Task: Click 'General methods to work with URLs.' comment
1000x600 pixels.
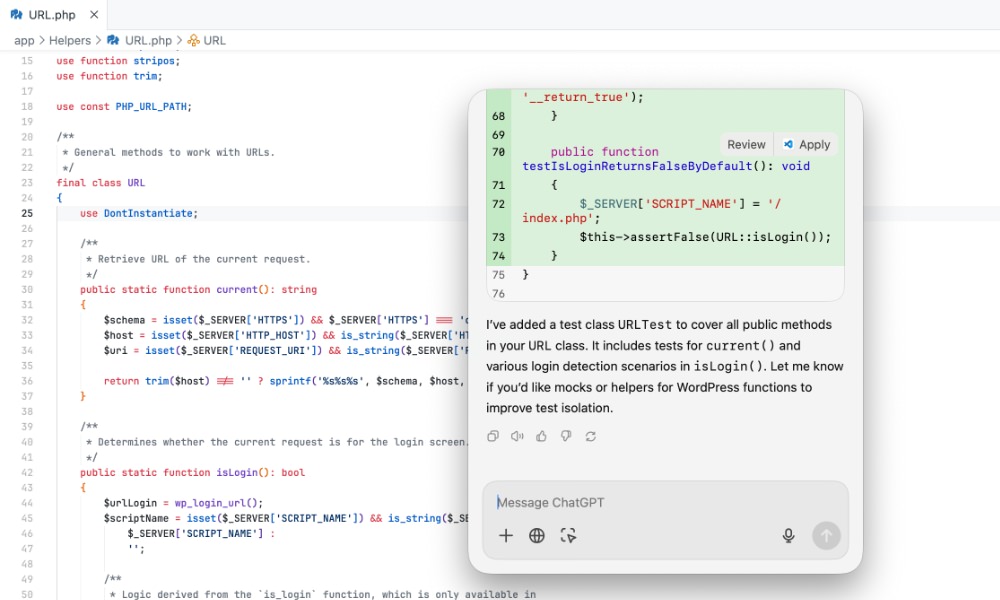Action: click(174, 152)
